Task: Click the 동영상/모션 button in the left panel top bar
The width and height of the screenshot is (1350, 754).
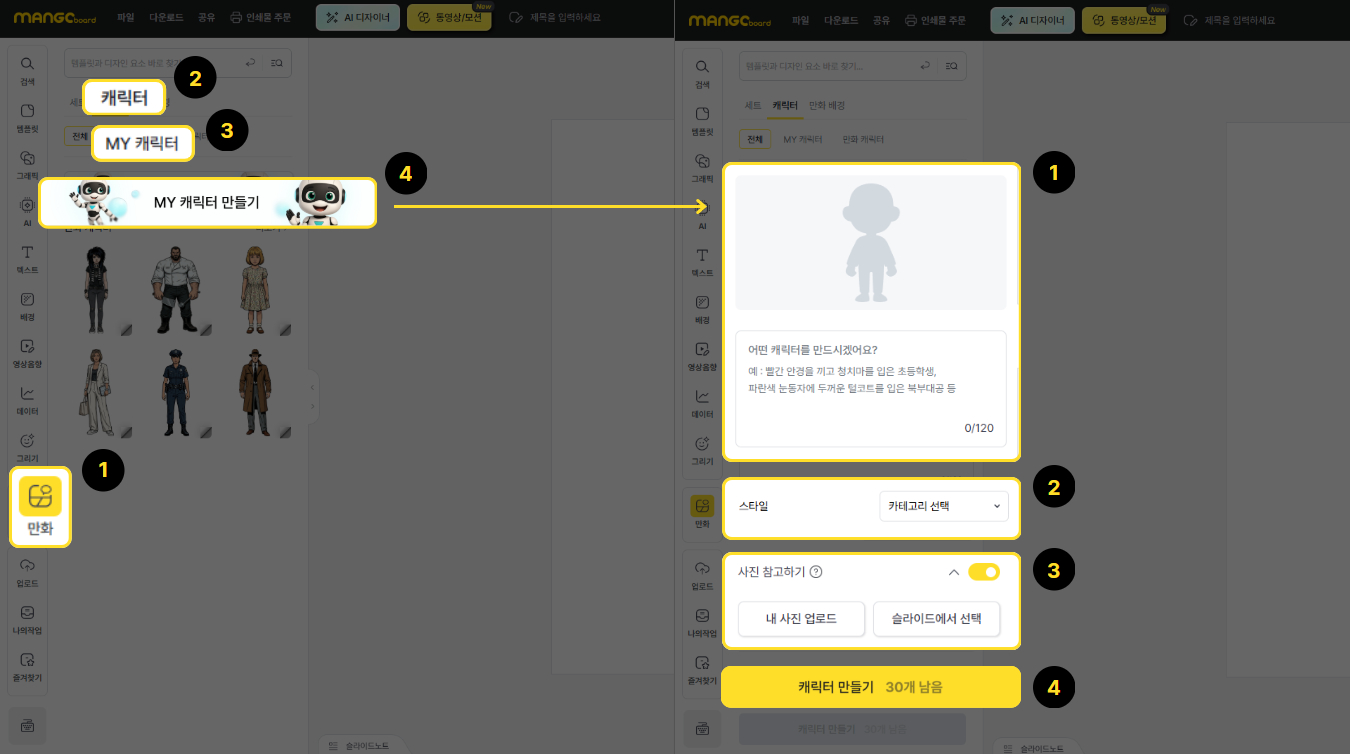Action: (450, 18)
